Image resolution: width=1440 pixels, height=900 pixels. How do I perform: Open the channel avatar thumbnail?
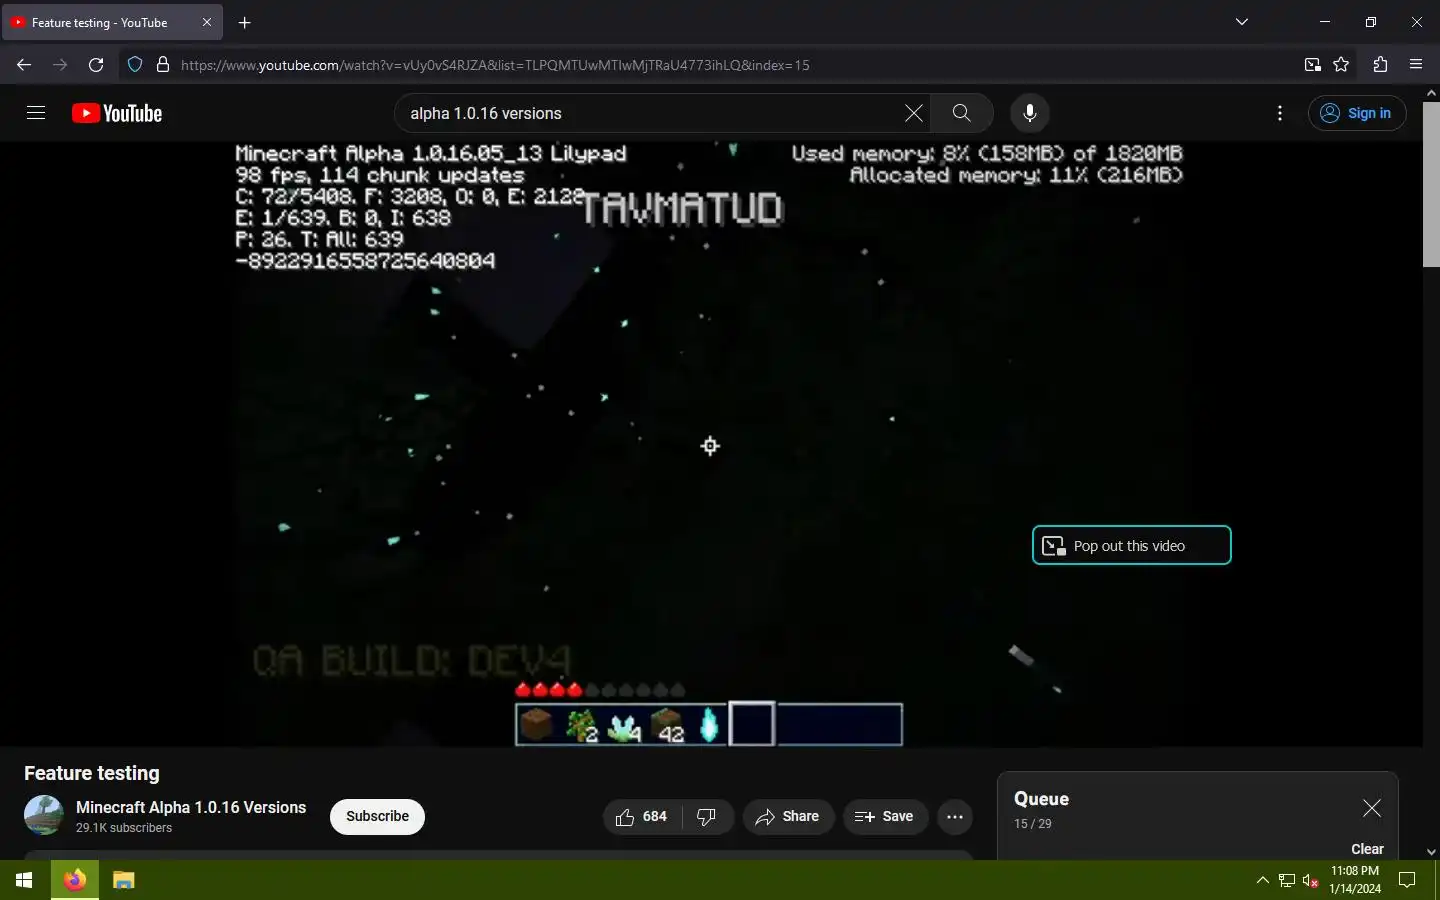click(44, 815)
